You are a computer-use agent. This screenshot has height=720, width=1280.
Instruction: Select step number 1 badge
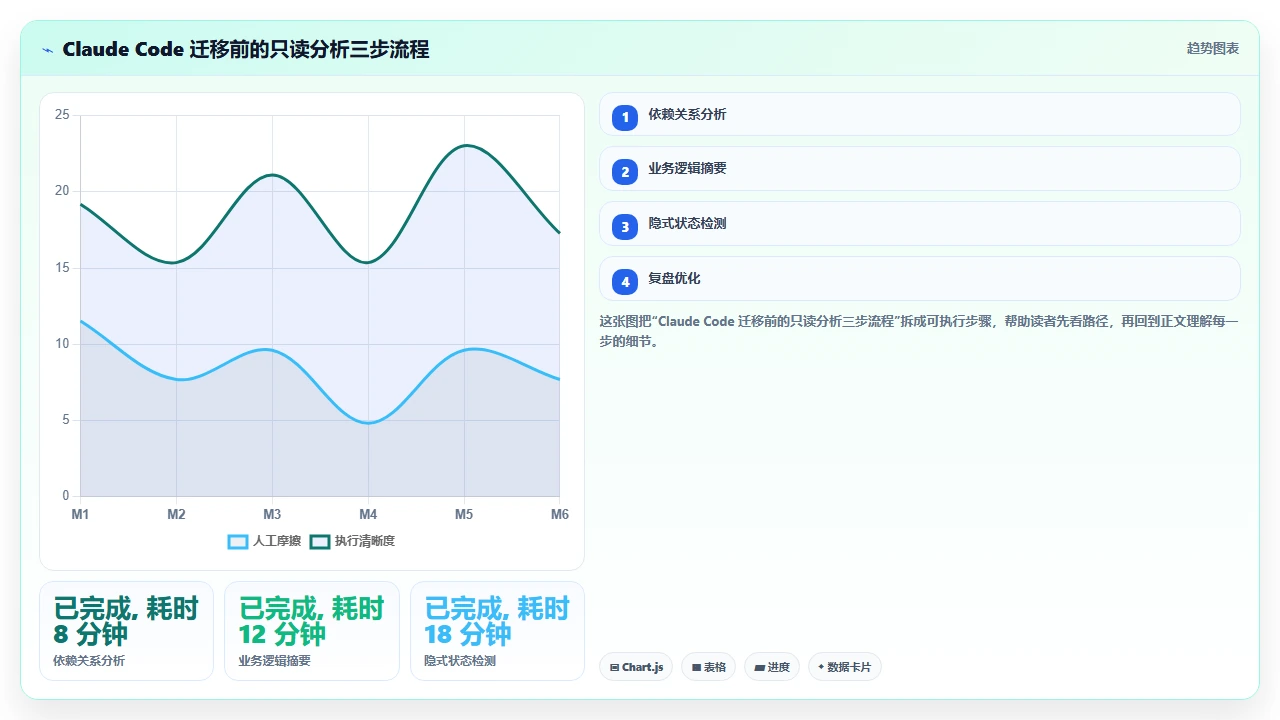coord(625,117)
